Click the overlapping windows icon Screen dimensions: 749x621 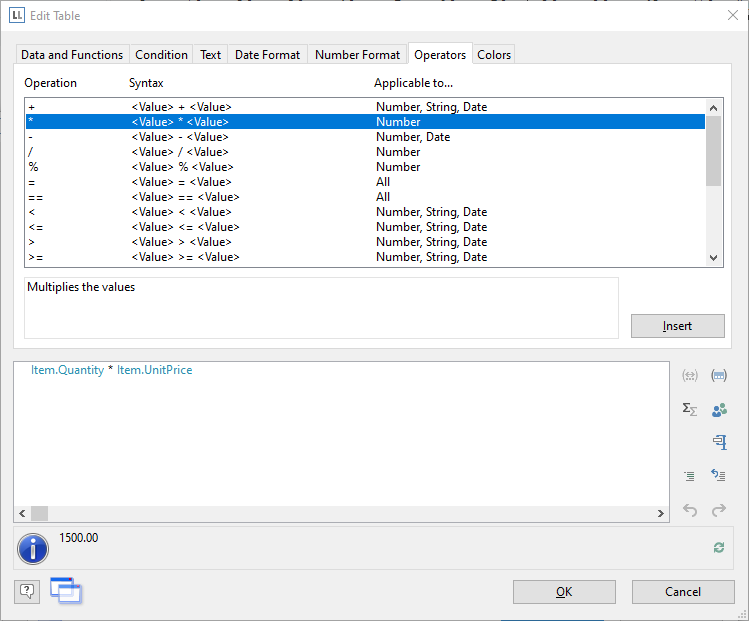[65, 591]
